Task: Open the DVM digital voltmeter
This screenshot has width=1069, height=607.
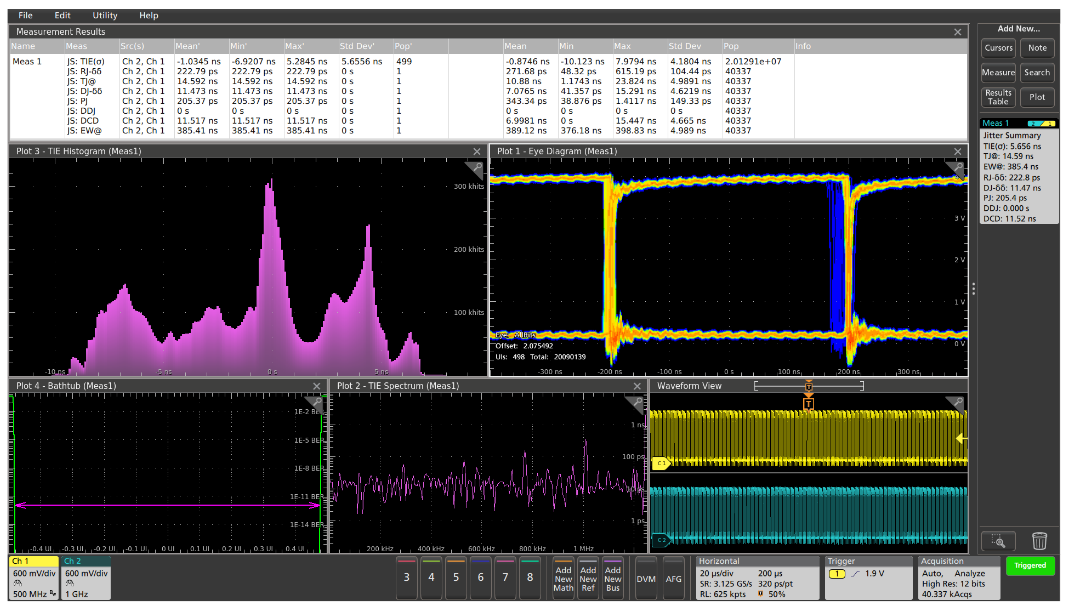Action: pyautogui.click(x=644, y=578)
